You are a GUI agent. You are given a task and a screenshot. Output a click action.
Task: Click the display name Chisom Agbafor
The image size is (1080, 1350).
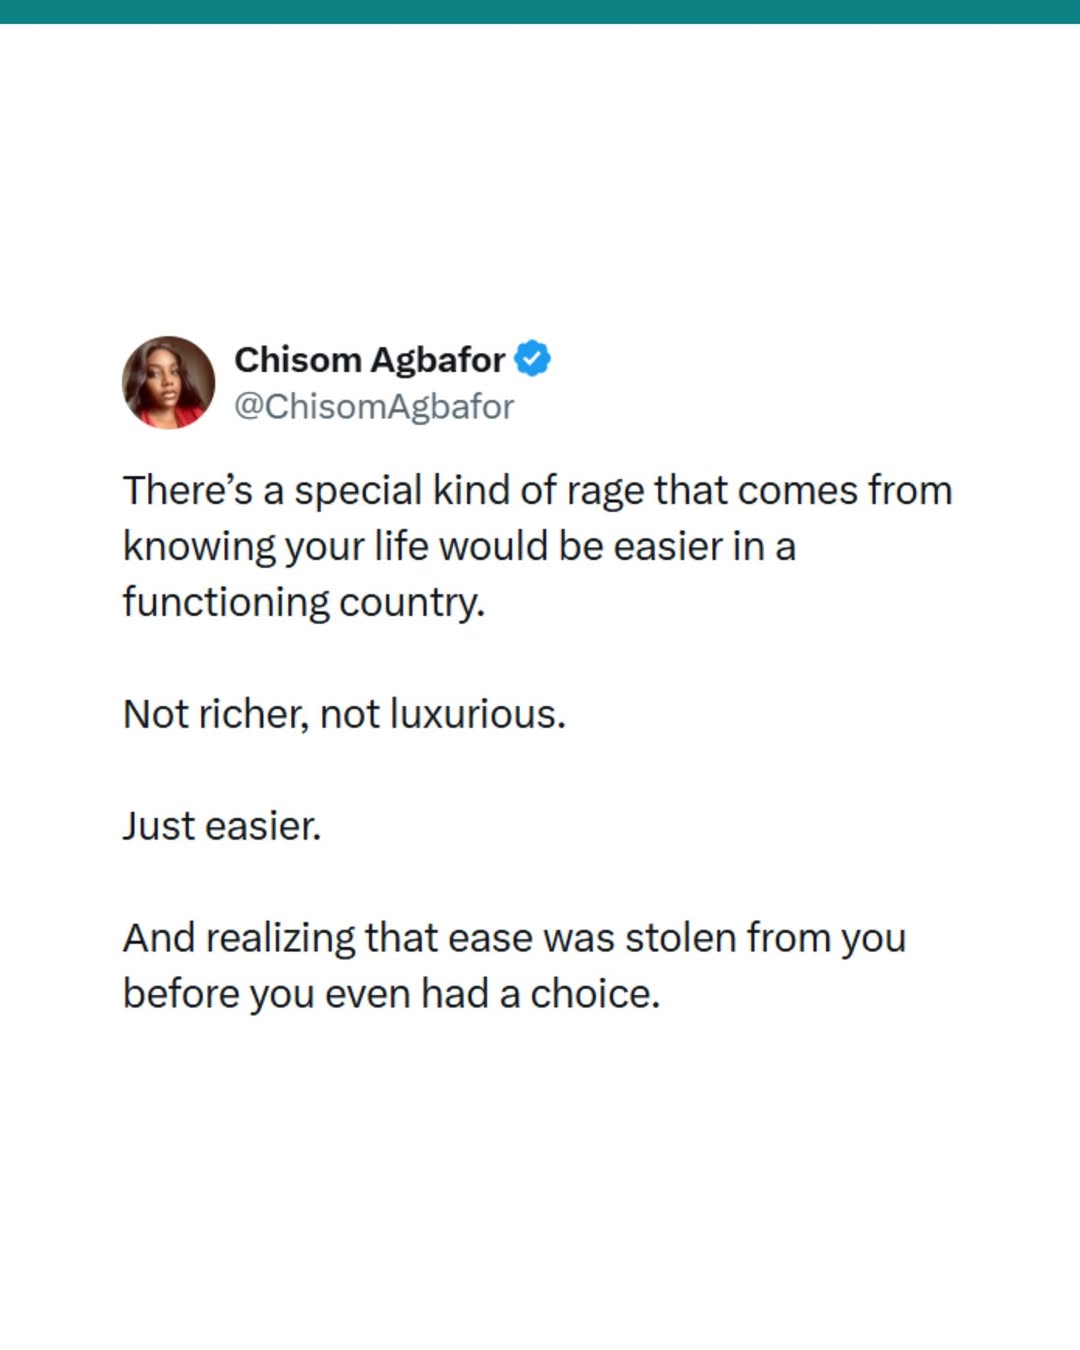click(369, 359)
